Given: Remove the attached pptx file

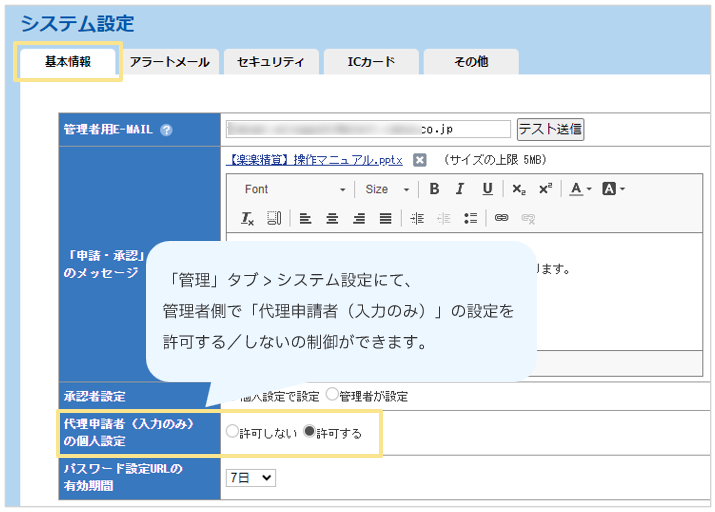Looking at the screenshot, I should [x=420, y=159].
